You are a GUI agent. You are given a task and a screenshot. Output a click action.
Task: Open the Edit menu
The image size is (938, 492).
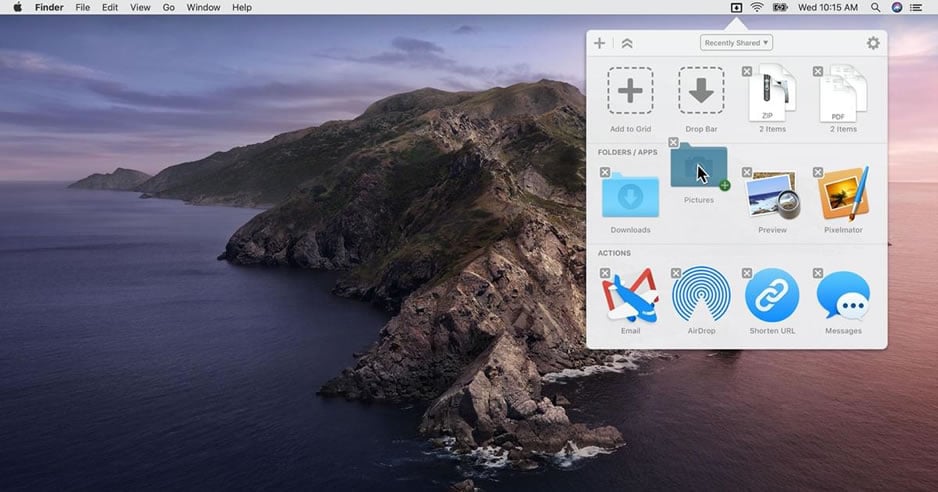tap(110, 7)
